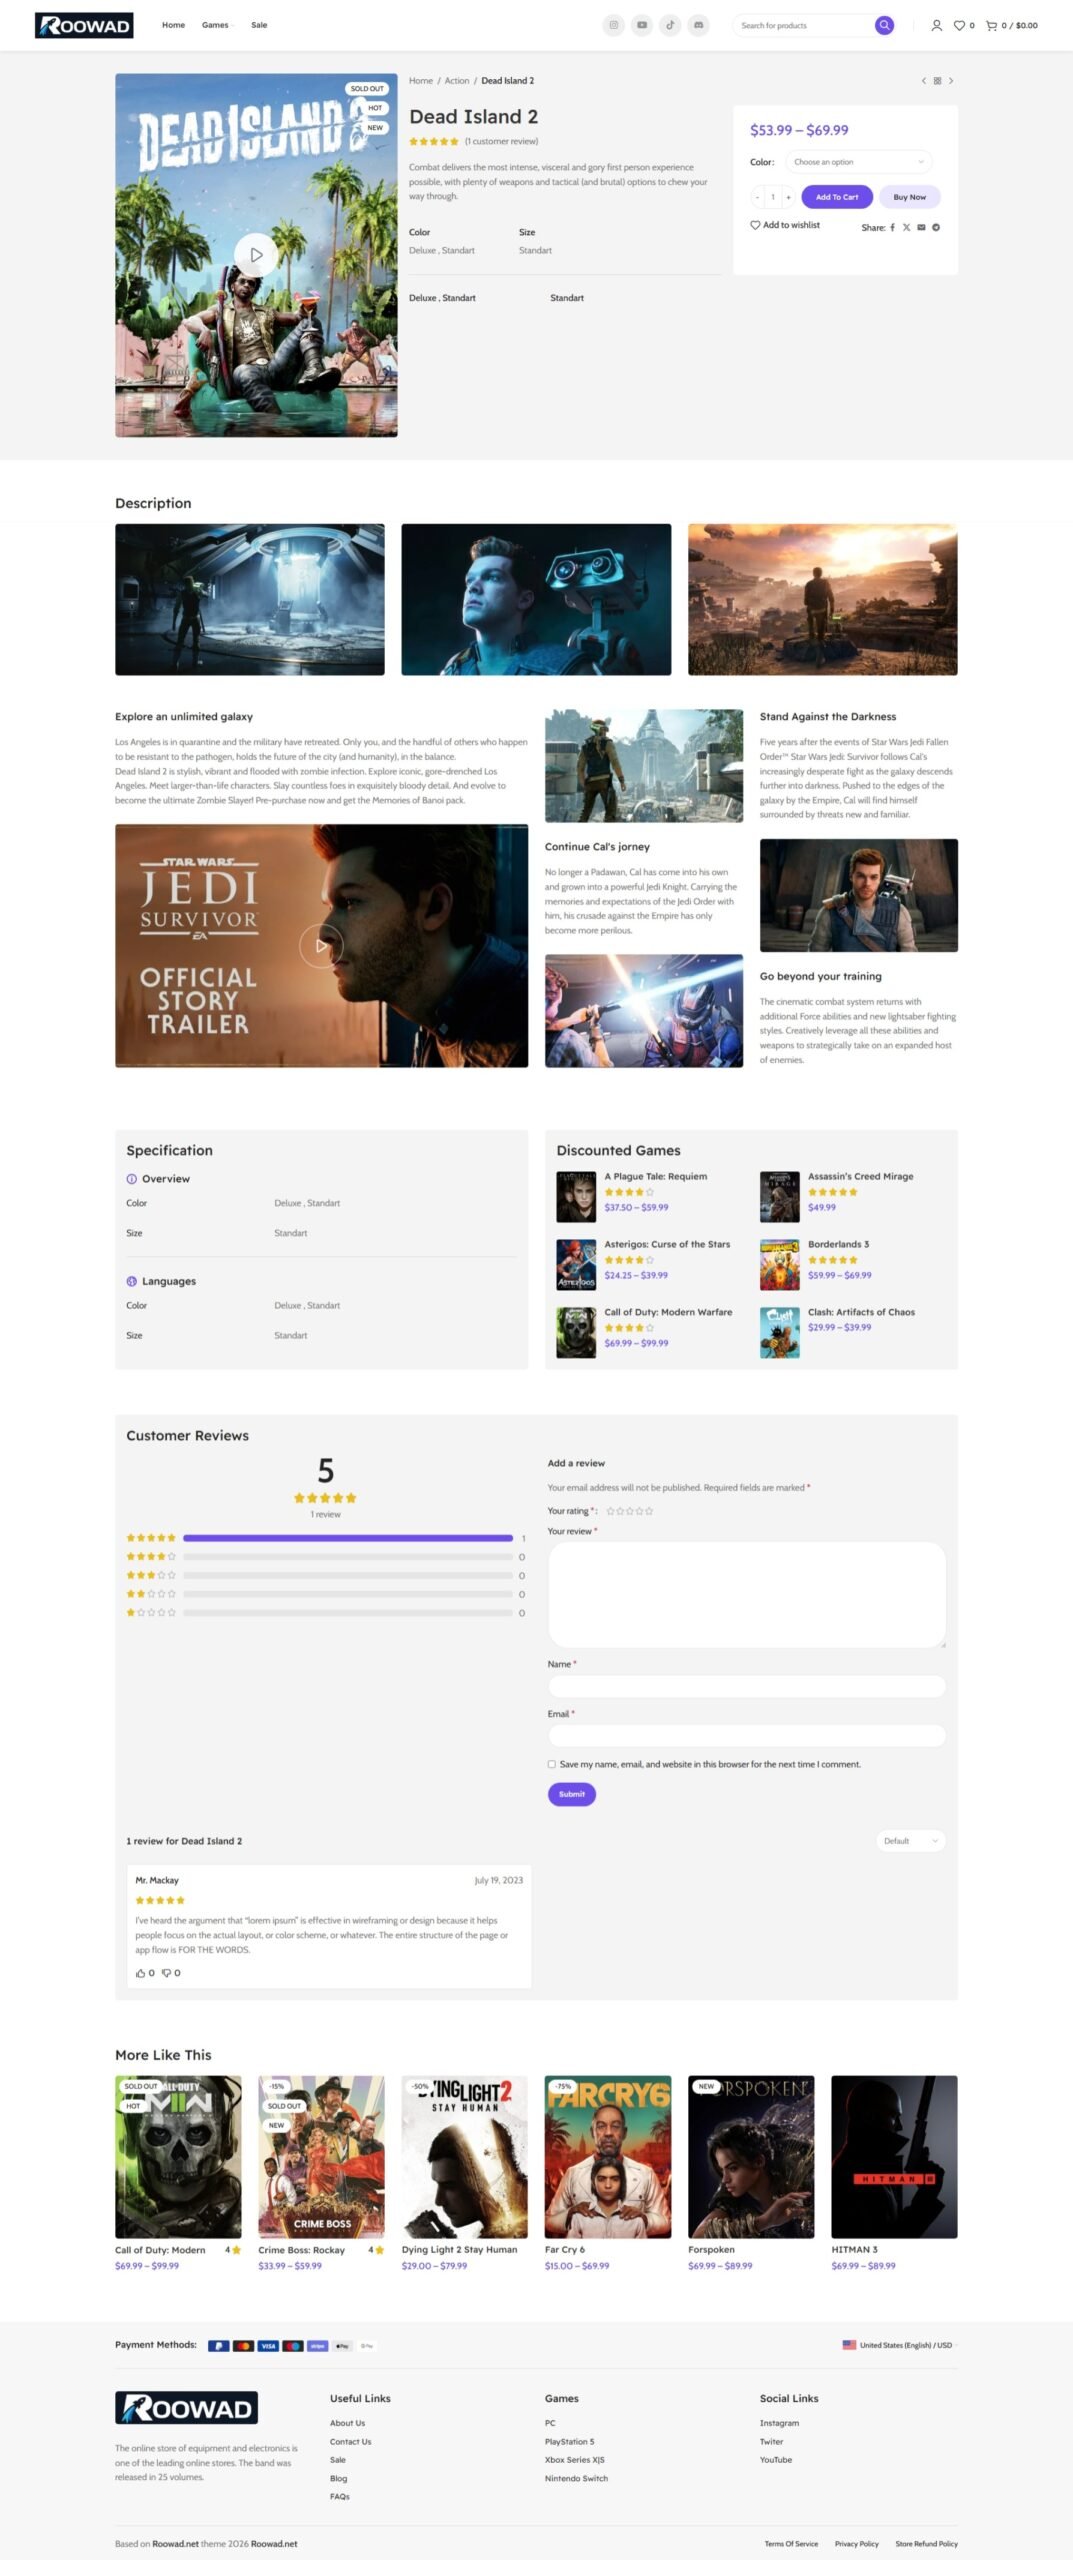Open the shopping cart icon
1073x2560 pixels.
tap(991, 26)
